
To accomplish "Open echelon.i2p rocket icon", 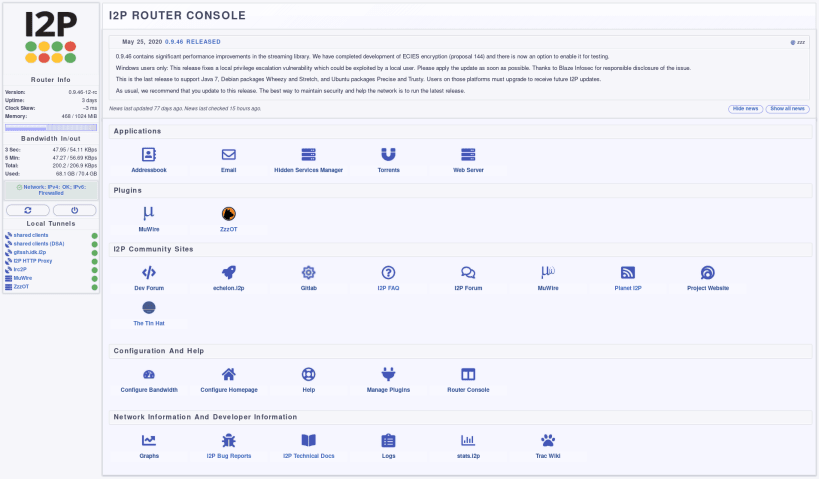I will [229, 273].
